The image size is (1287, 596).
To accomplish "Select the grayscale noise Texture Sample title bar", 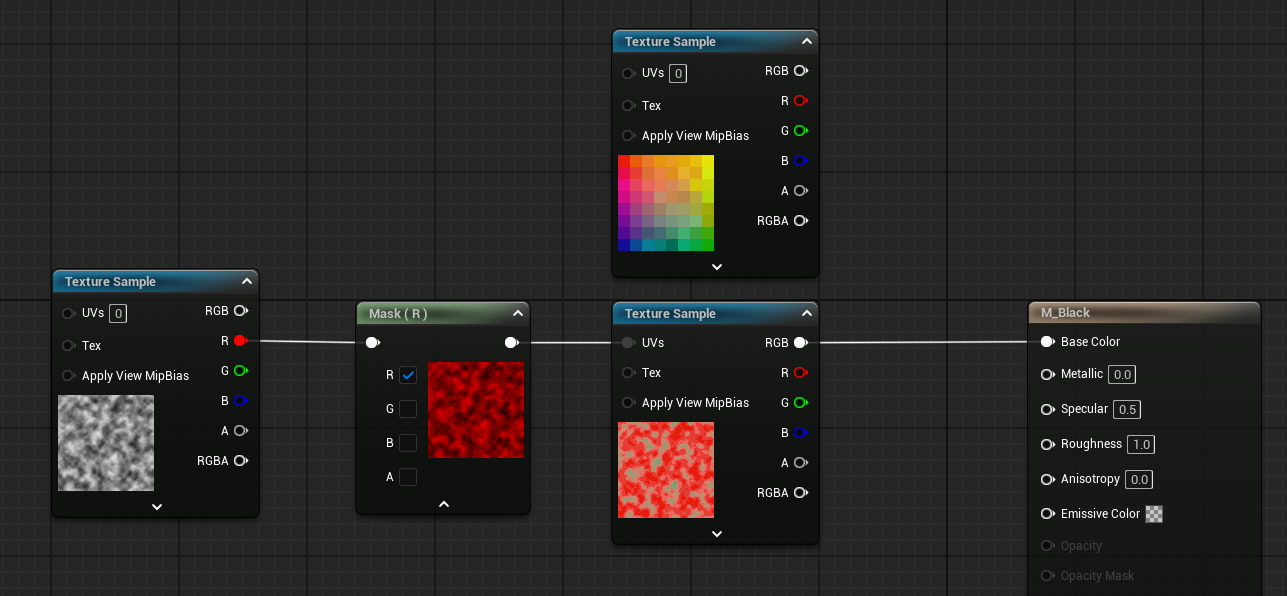I will (155, 281).
